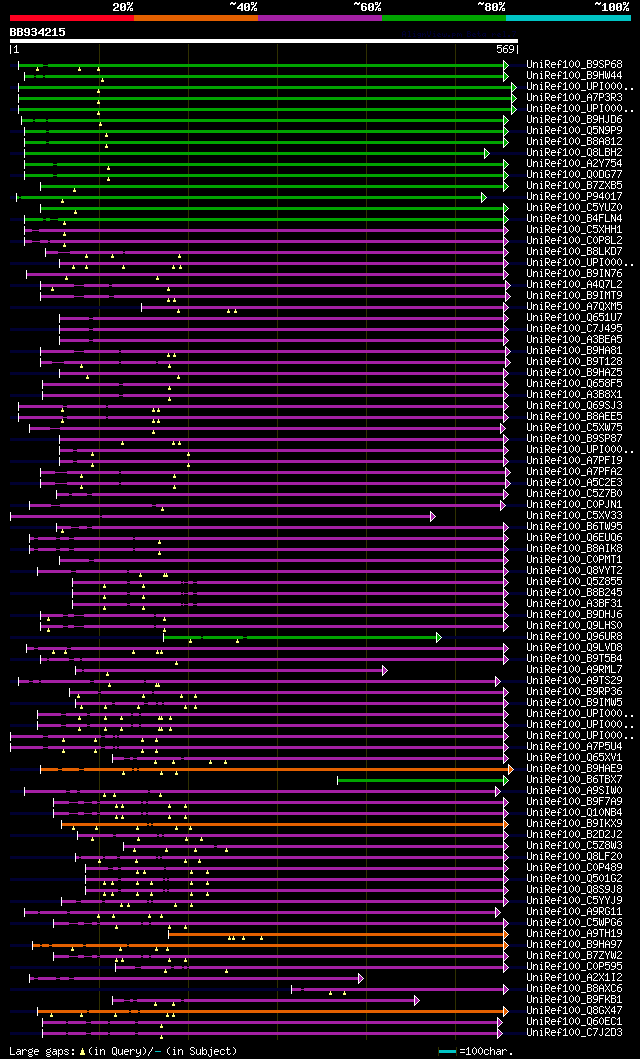Click the UniRef100_Q69SJ3 label
Viewport: 640px width, 1059px height.
point(575,405)
